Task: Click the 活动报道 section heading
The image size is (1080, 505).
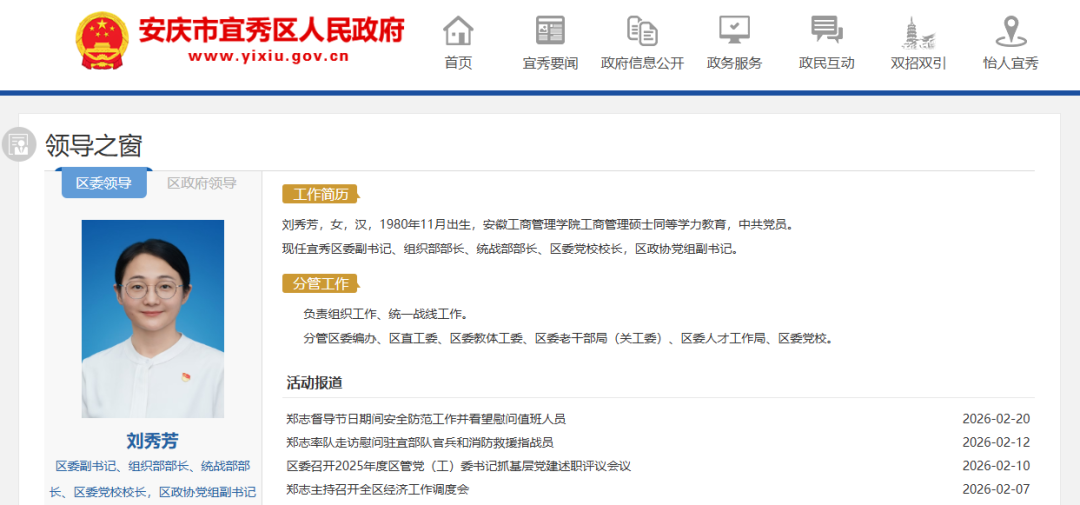Action: [315, 383]
